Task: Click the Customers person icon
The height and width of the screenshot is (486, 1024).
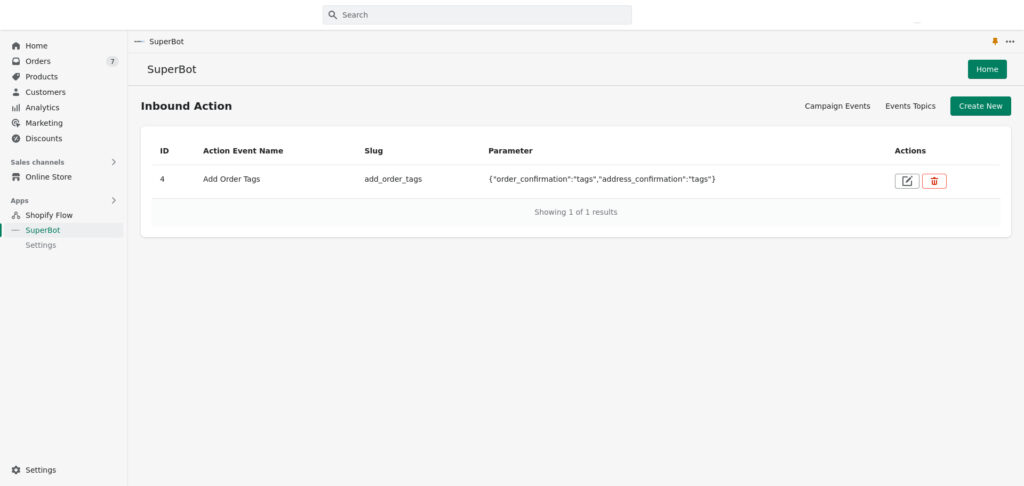Action: pos(16,92)
